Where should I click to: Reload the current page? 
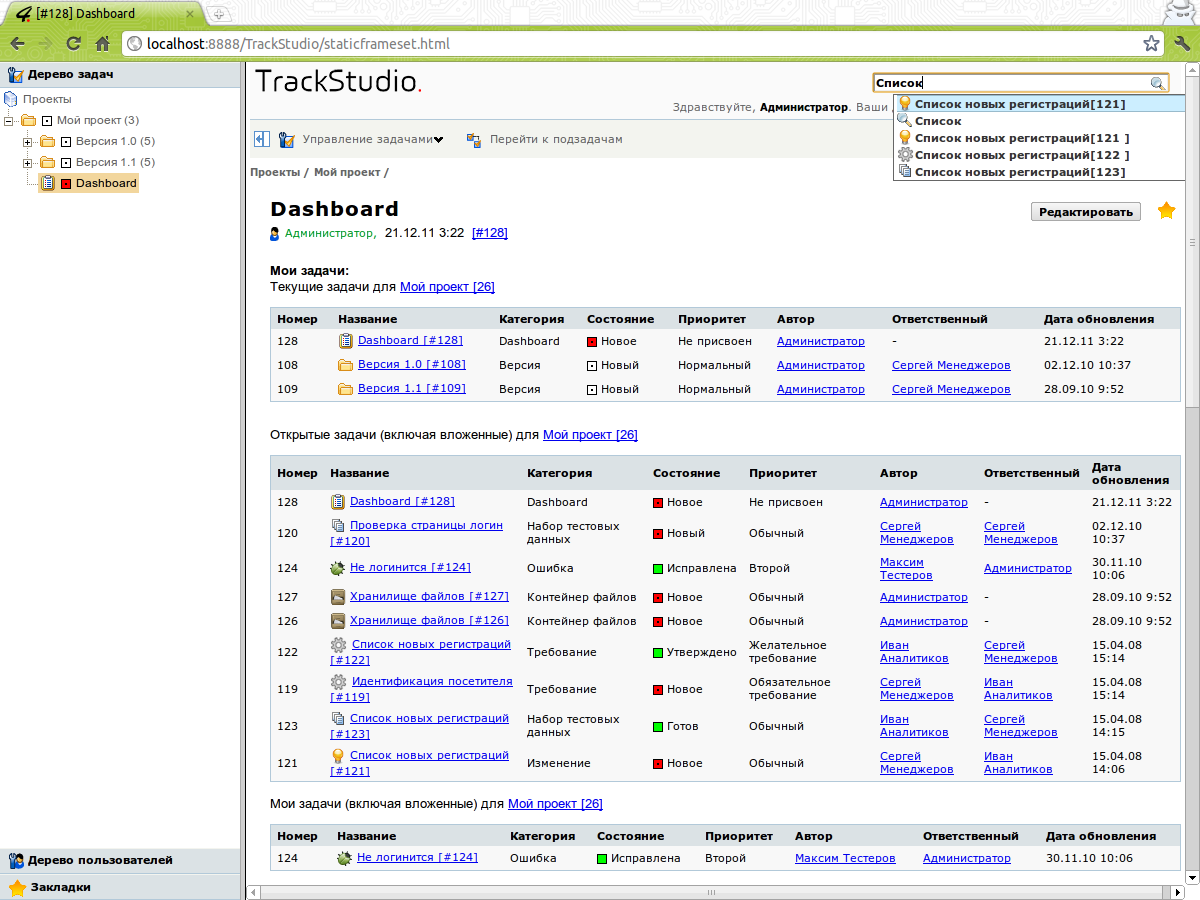pyautogui.click(x=73, y=44)
